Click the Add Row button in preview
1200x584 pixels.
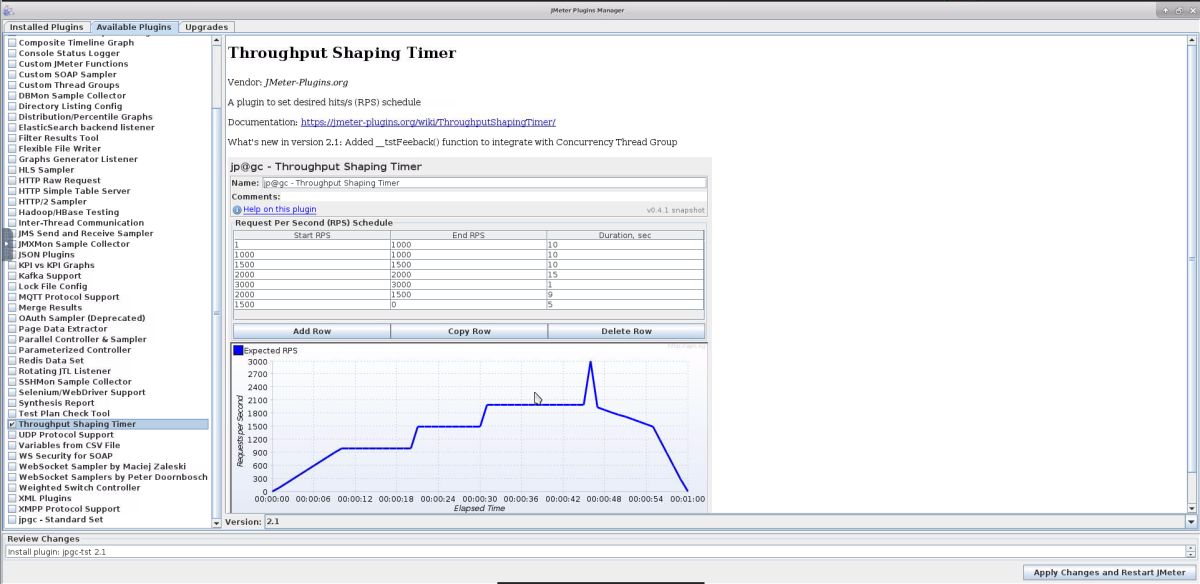click(312, 331)
